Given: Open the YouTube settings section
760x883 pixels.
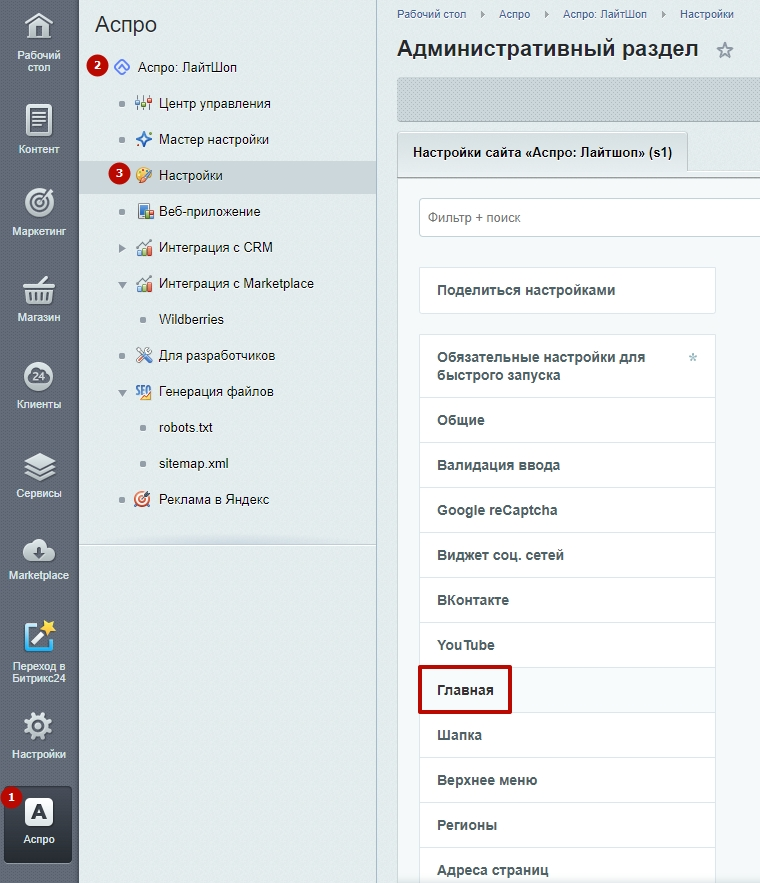Looking at the screenshot, I should (567, 645).
